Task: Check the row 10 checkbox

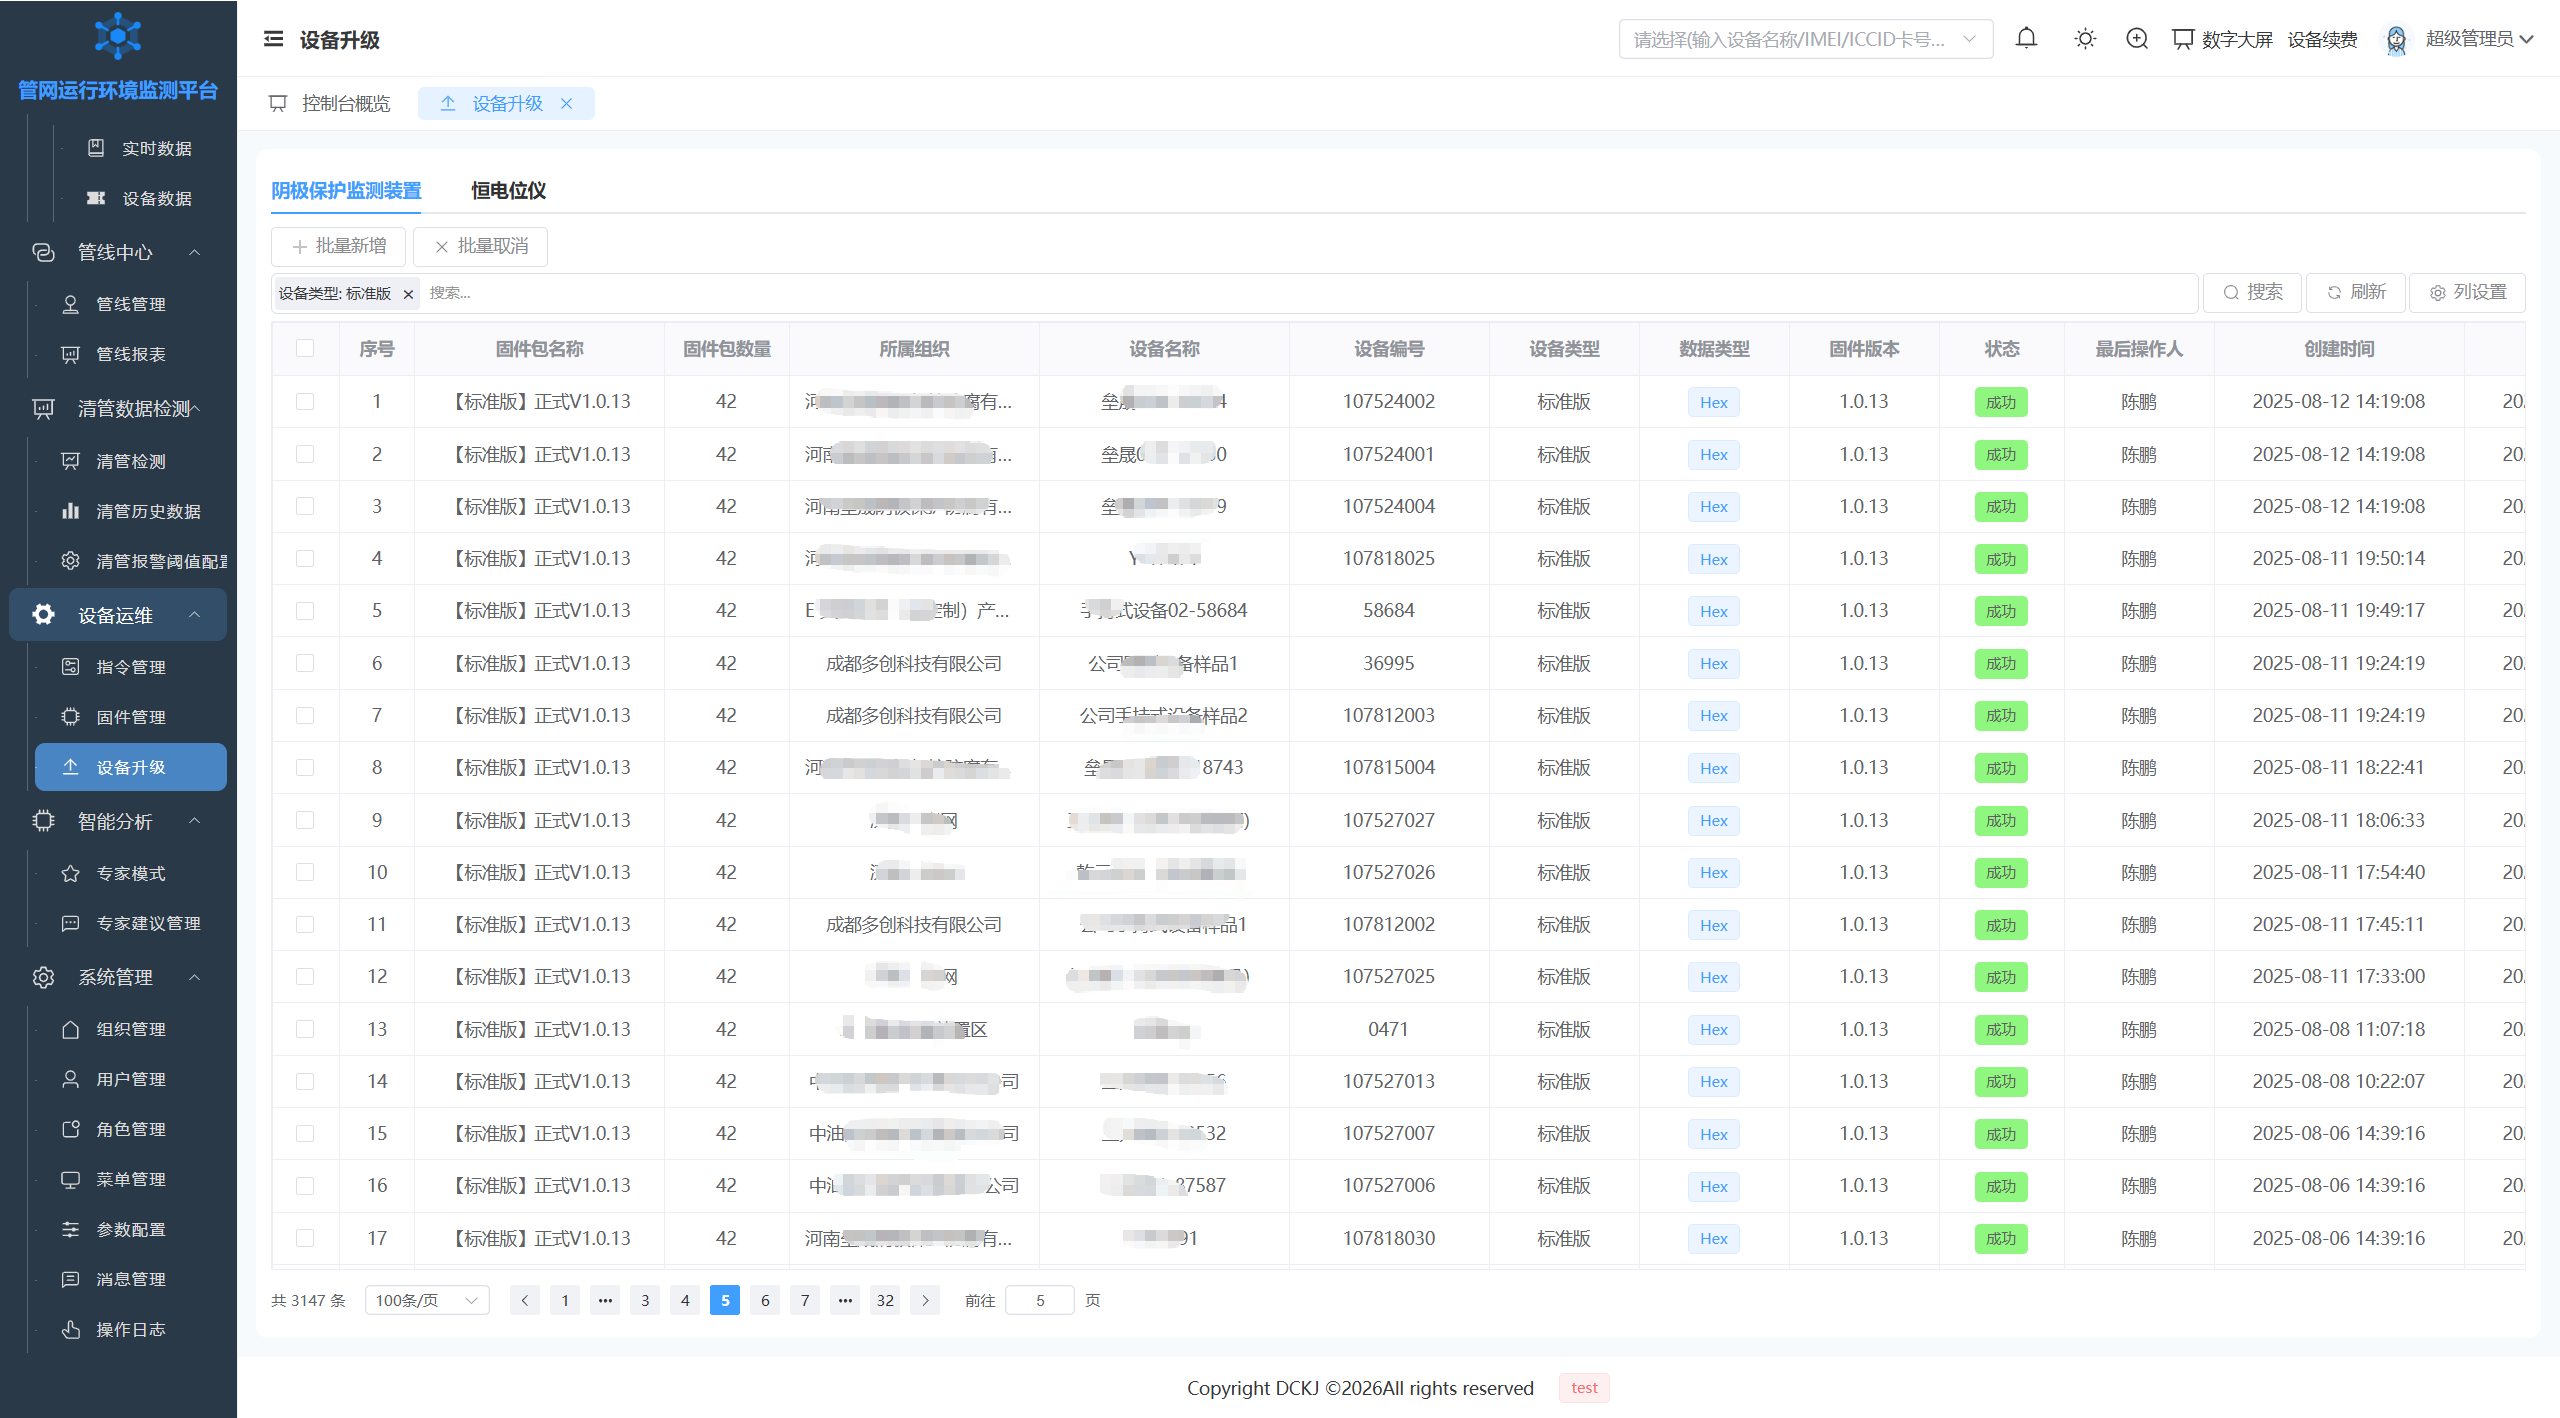Action: (x=305, y=872)
